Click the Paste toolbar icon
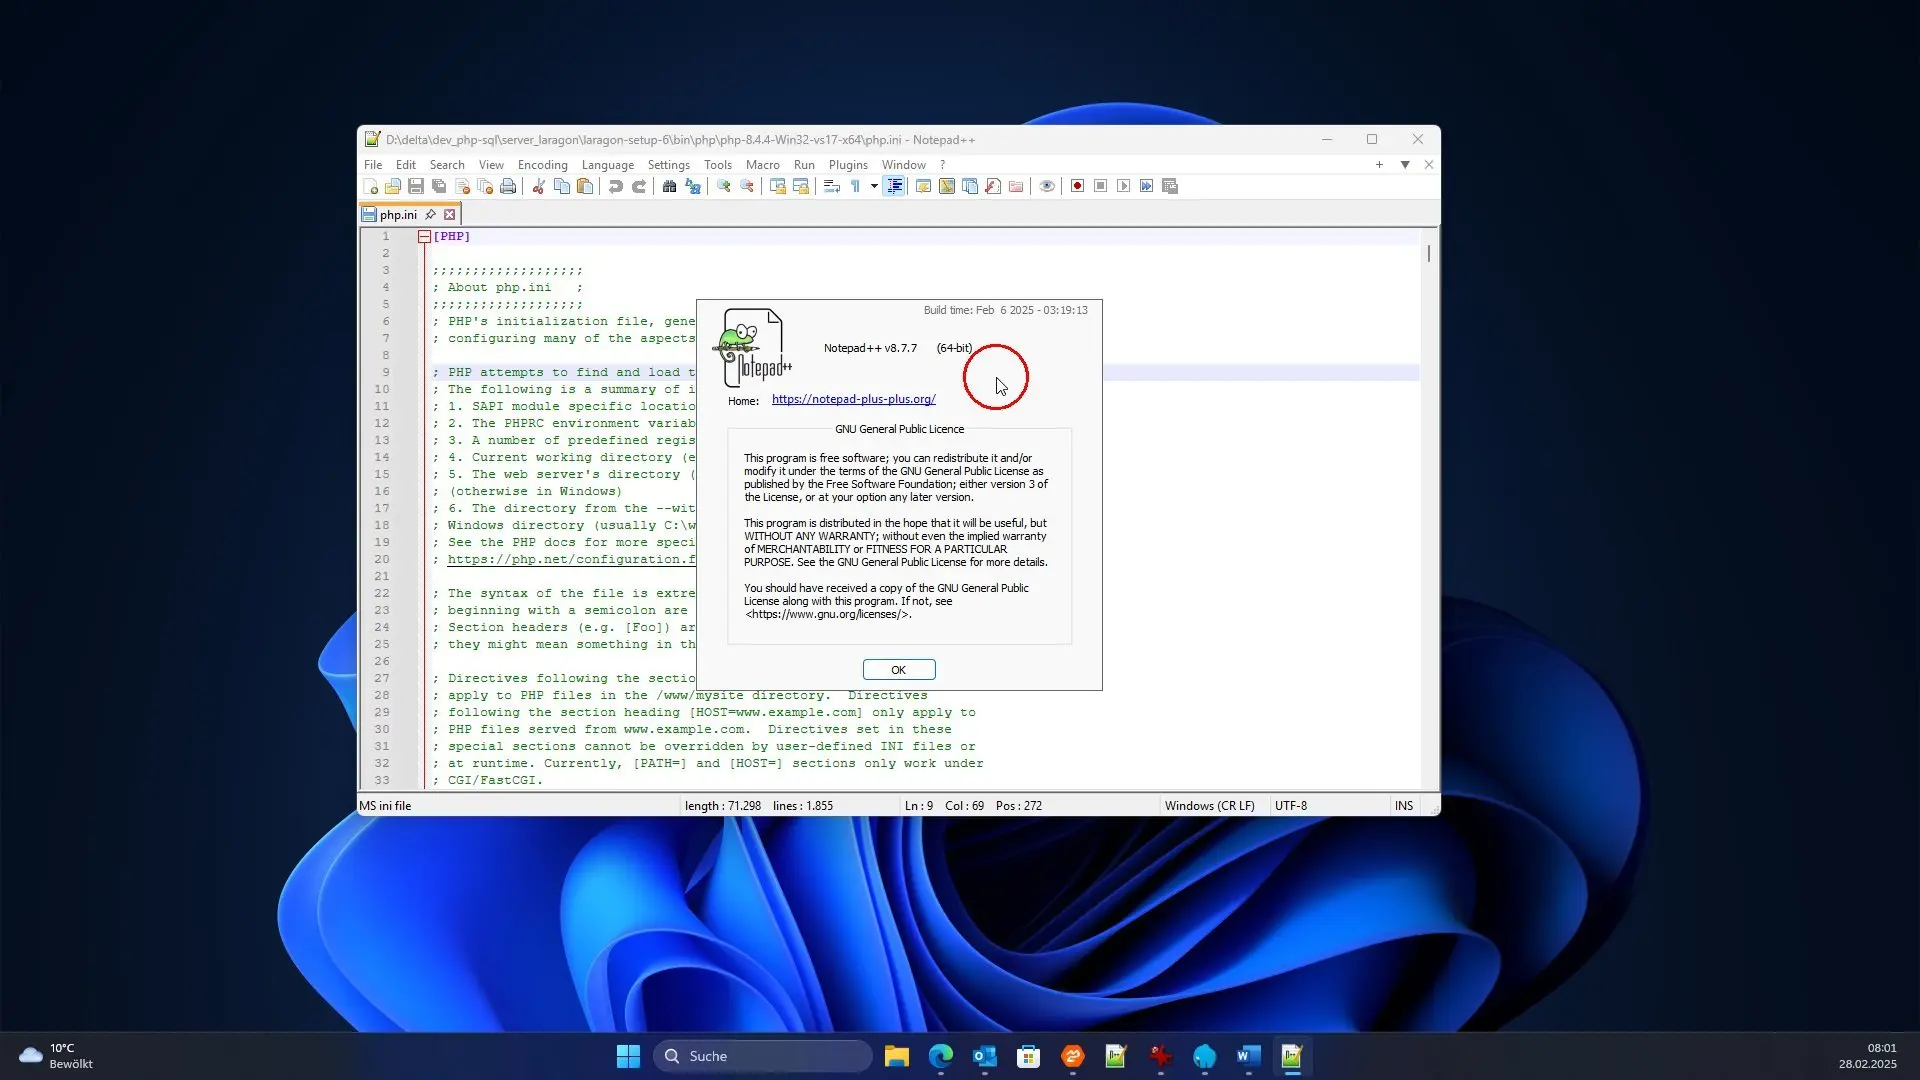Screen dimensions: 1920x1080 click(x=585, y=186)
